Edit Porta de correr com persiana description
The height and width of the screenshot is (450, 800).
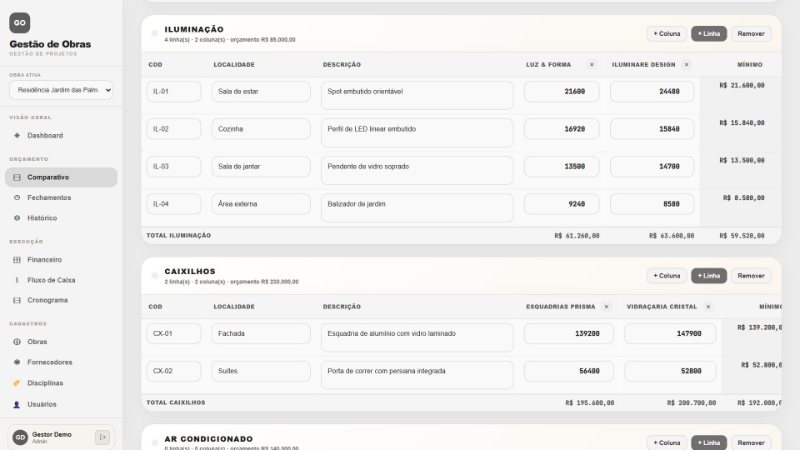417,375
